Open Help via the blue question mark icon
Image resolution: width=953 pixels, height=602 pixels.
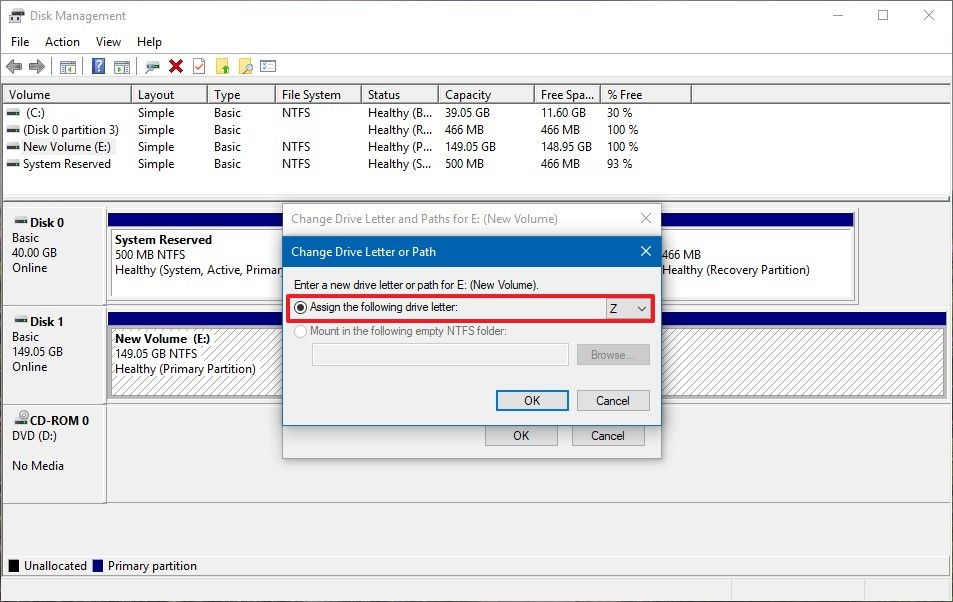point(99,66)
